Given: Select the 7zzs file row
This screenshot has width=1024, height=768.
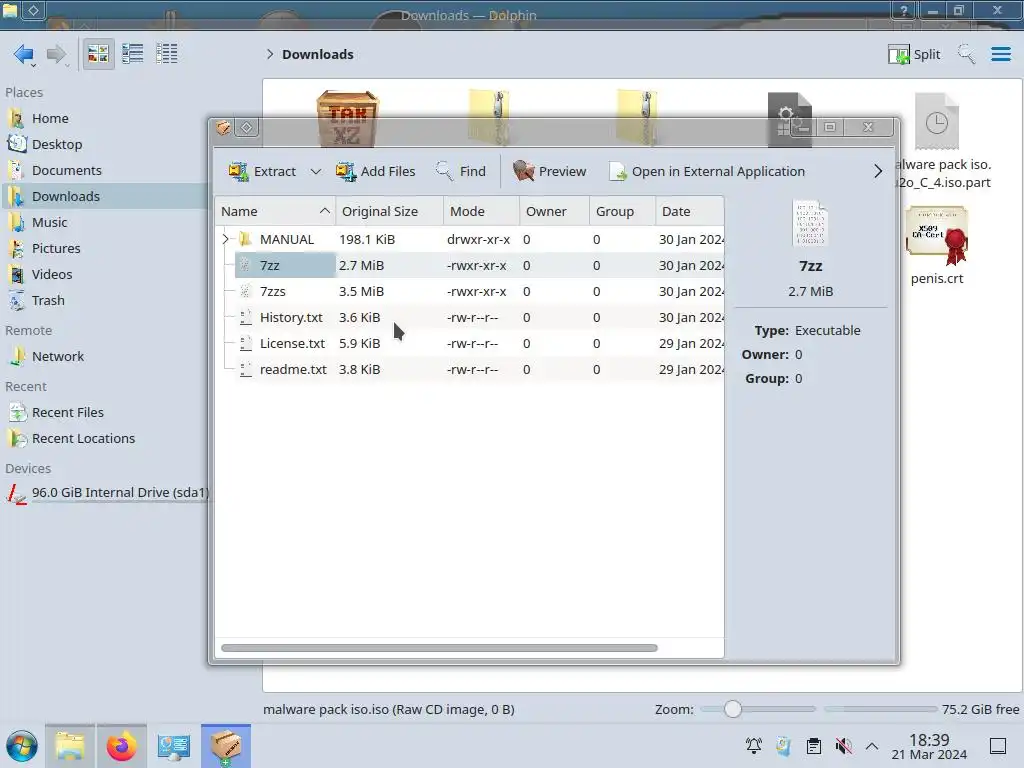Looking at the screenshot, I should point(470,292).
